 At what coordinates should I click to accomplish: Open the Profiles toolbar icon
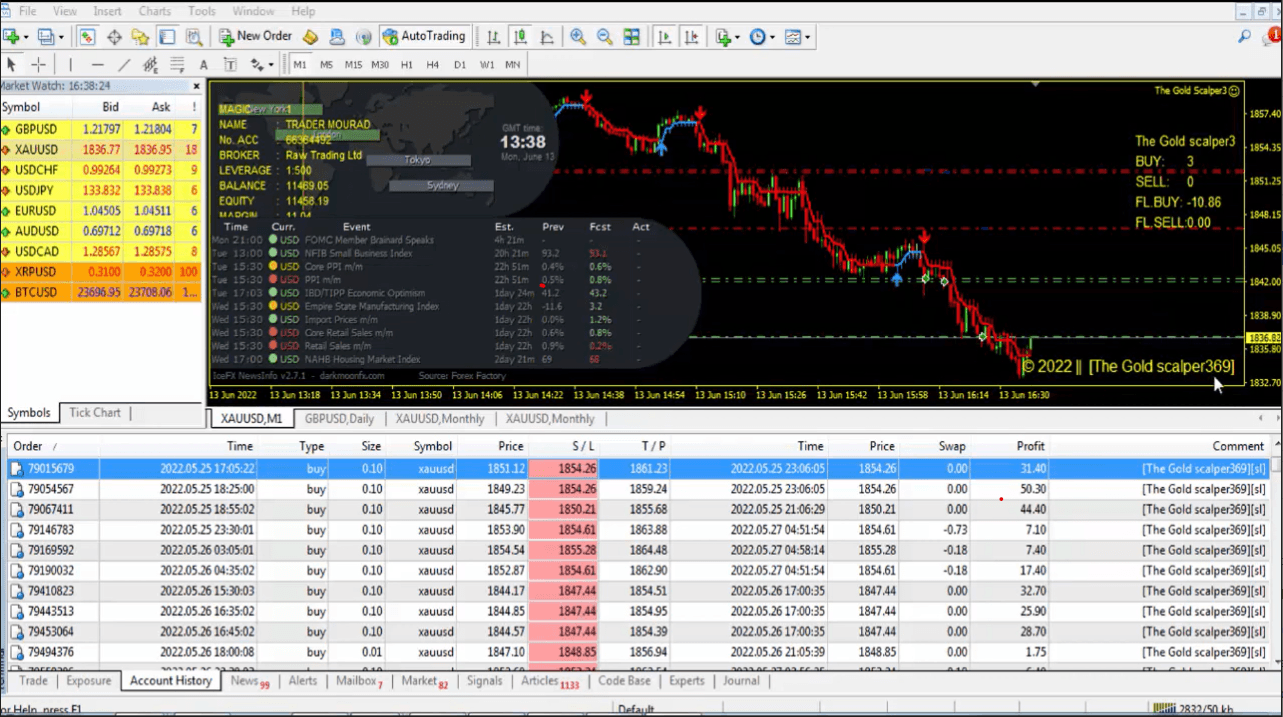[45, 37]
